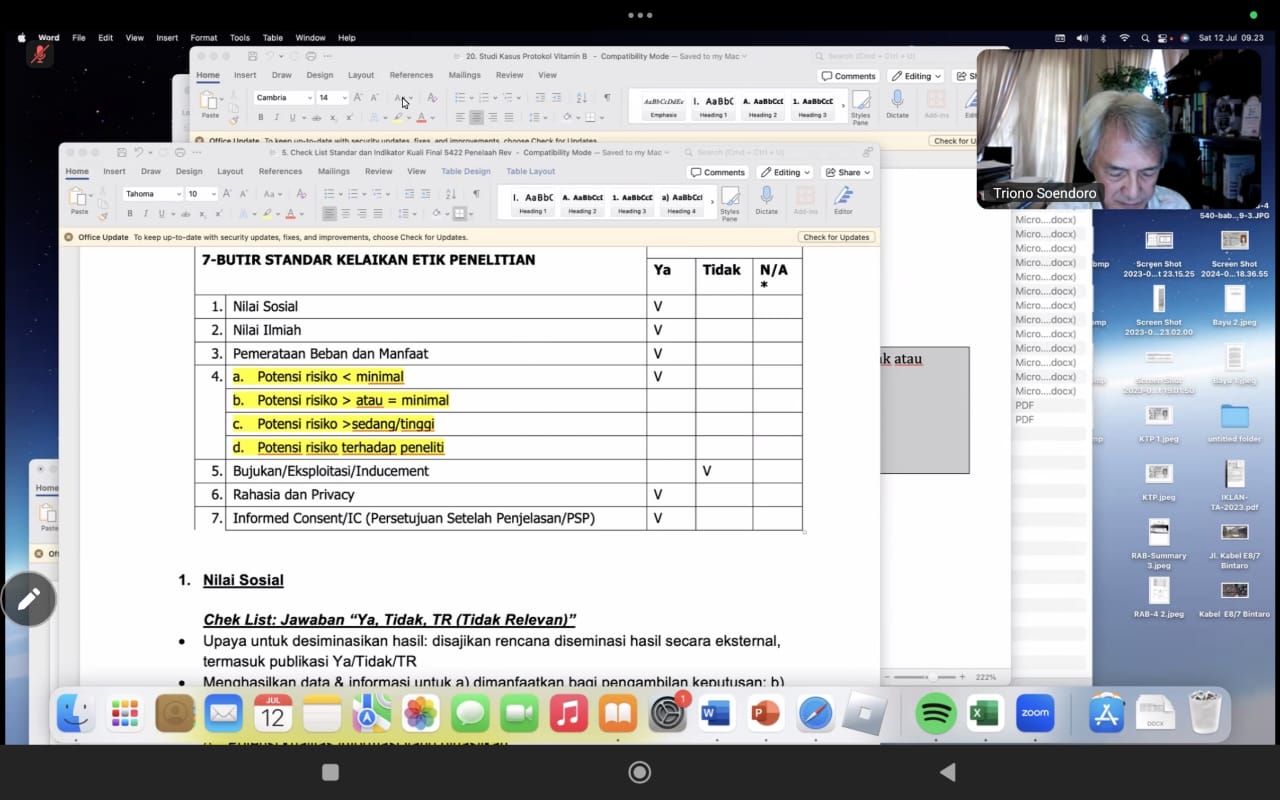
Task: Open the Editor tool in the front window
Action: point(843,200)
